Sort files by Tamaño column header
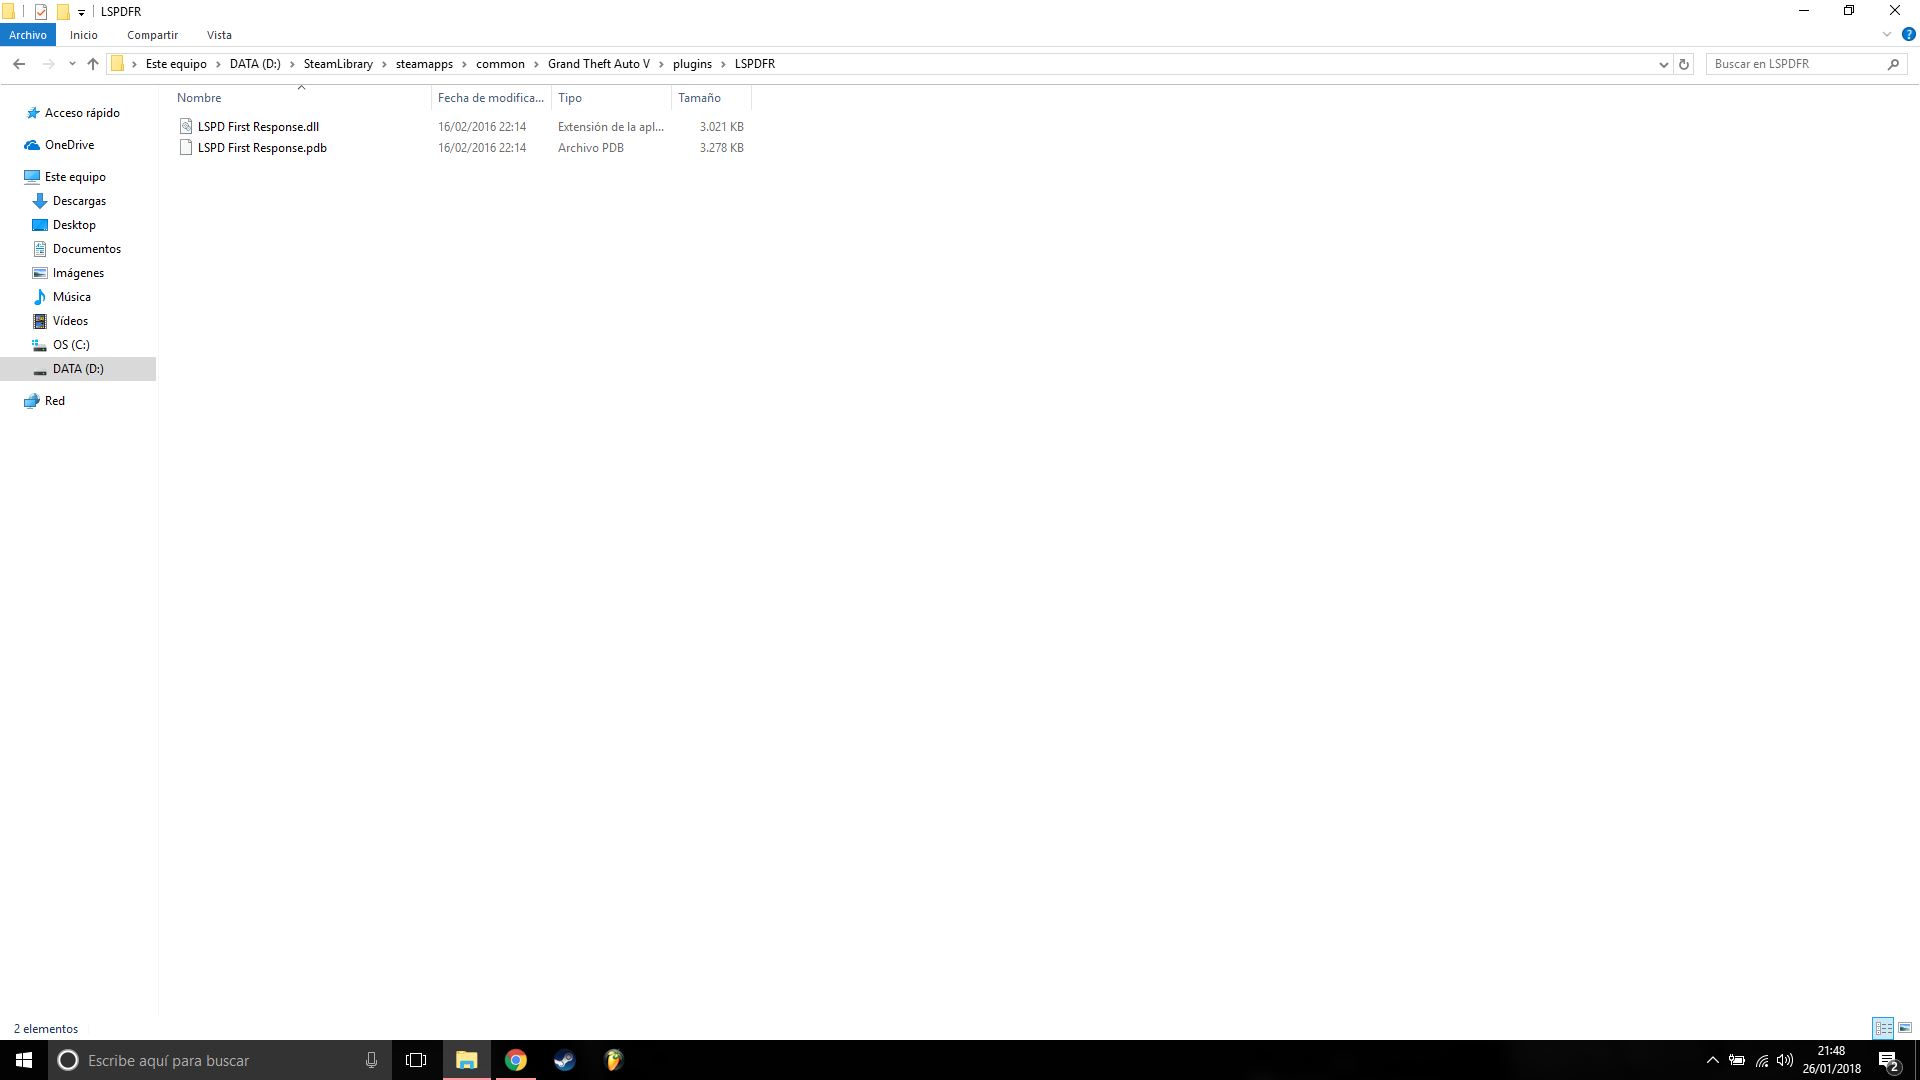Image resolution: width=1920 pixels, height=1080 pixels. (x=699, y=98)
